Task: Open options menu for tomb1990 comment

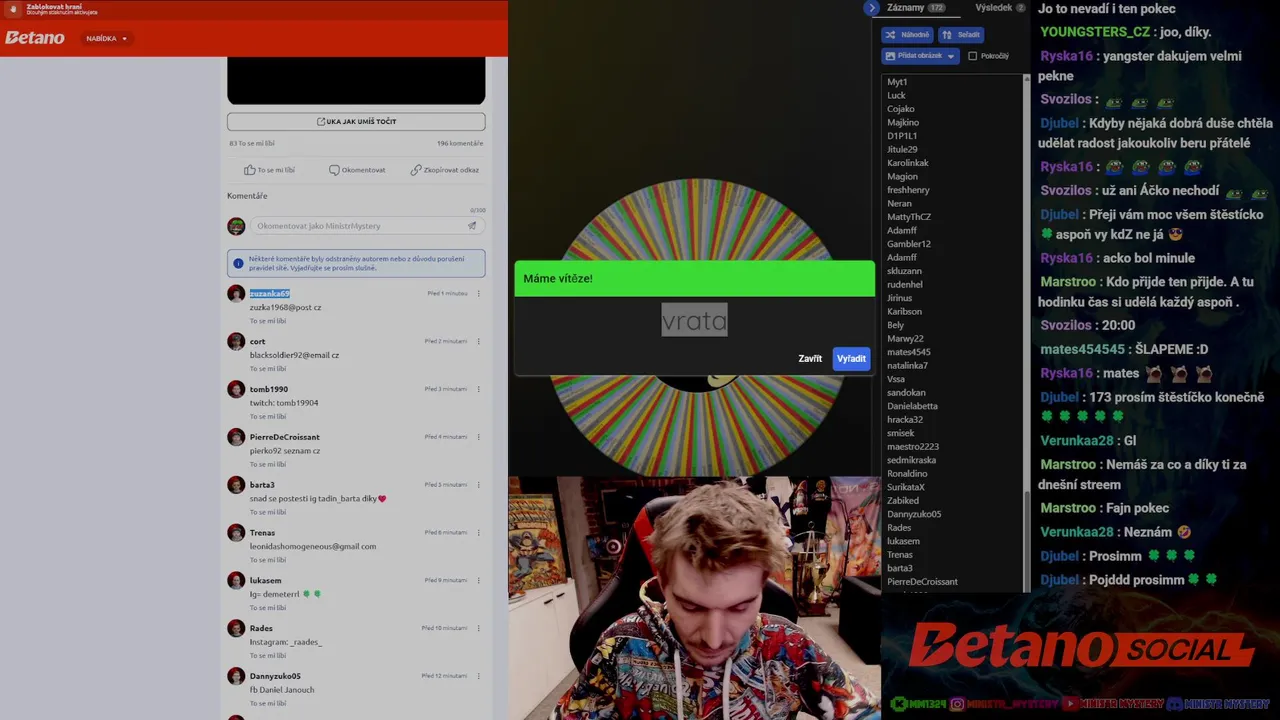Action: (479, 389)
